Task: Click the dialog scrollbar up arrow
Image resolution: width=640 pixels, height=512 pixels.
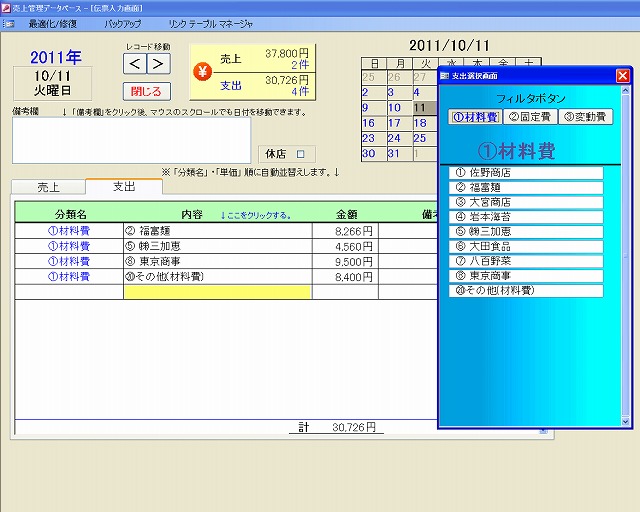Action: 625,91
